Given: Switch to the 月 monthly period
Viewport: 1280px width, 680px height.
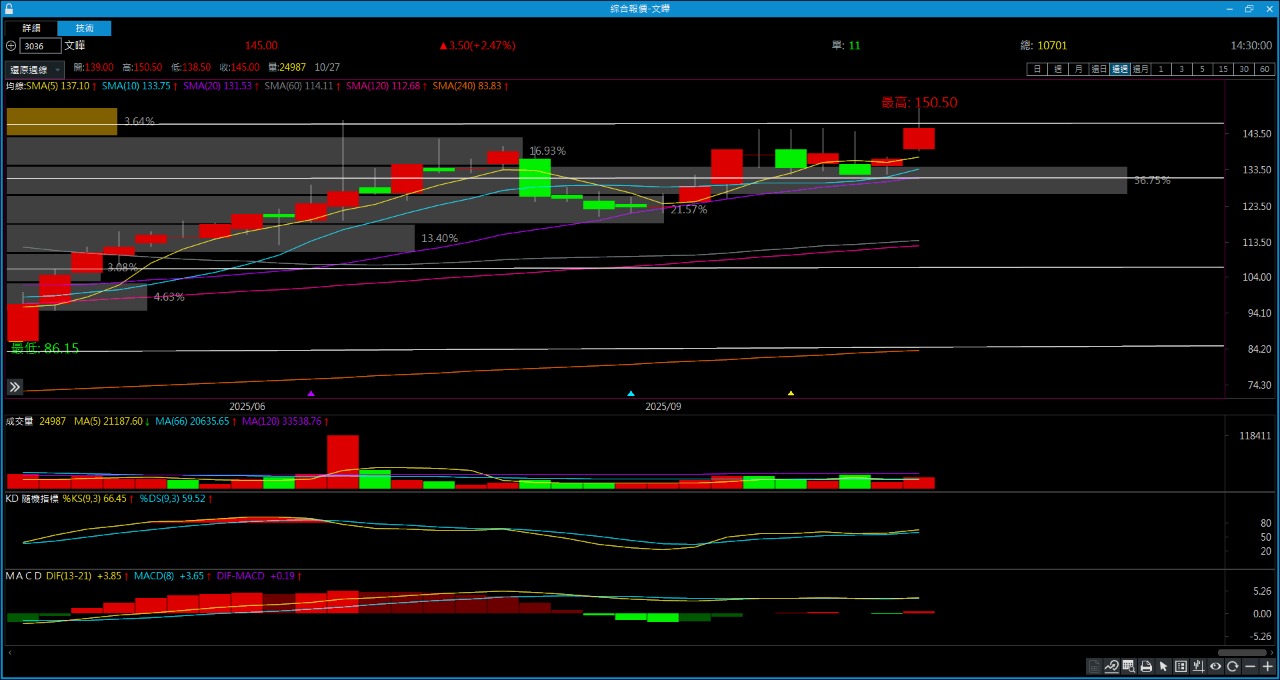Looking at the screenshot, I should [1077, 69].
